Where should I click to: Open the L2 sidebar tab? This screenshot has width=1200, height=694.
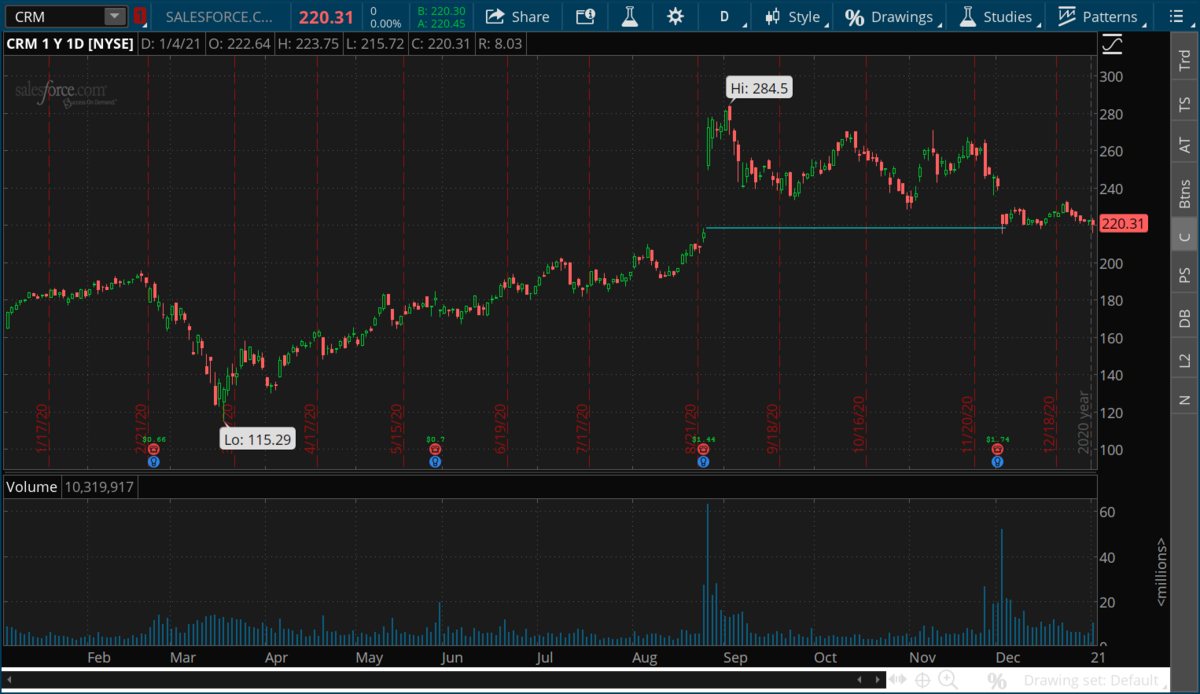[x=1185, y=359]
